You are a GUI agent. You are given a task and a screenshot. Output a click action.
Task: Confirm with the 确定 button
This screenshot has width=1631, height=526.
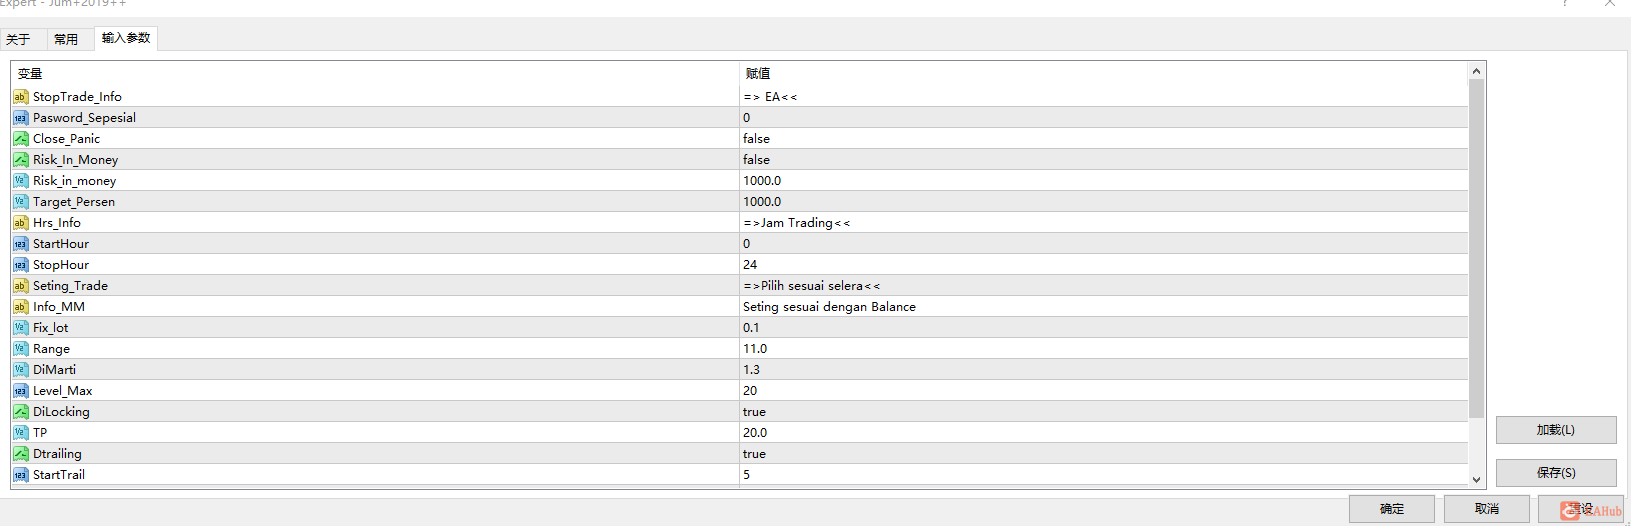point(1392,509)
